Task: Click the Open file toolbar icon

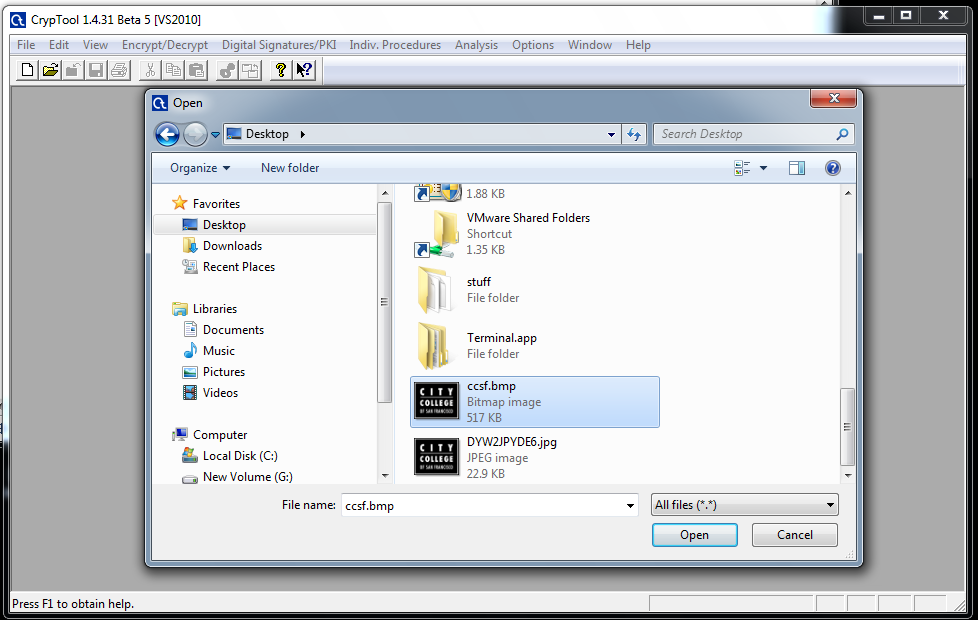Action: [x=50, y=70]
